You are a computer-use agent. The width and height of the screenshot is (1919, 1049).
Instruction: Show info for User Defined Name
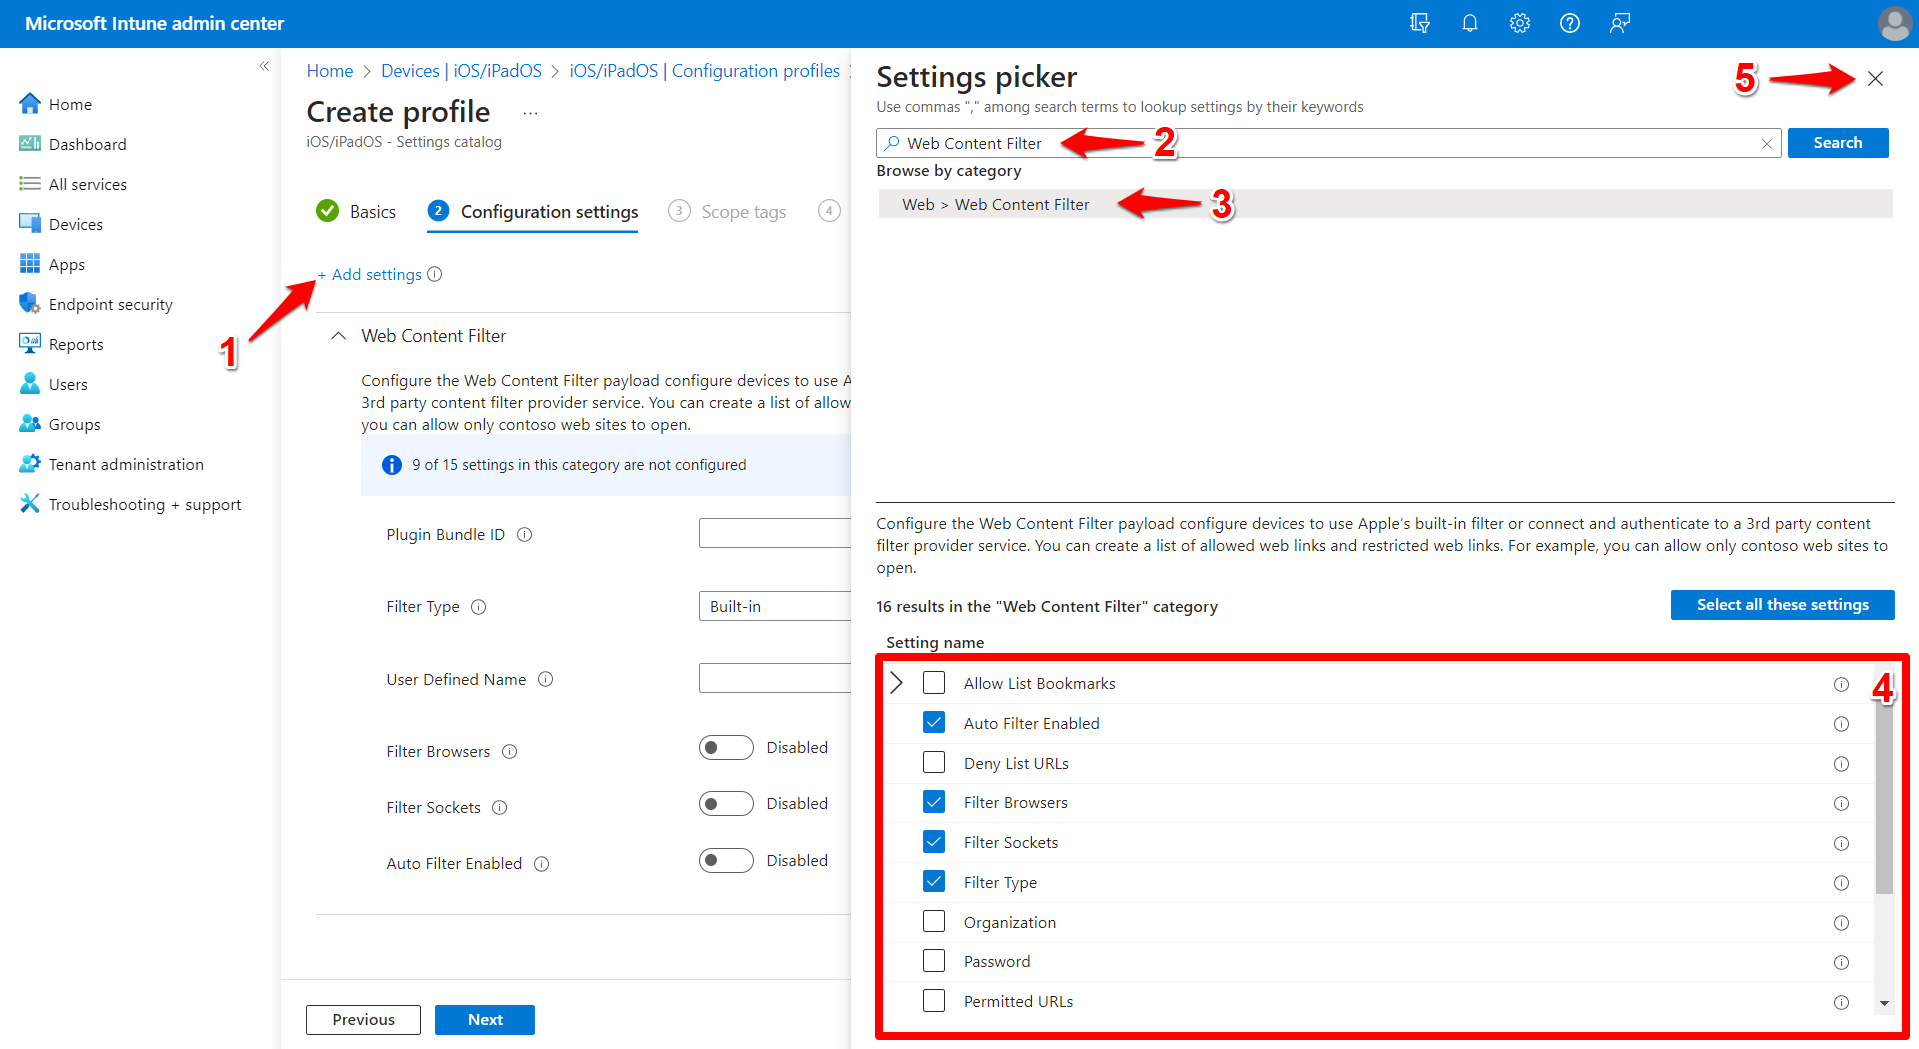(545, 679)
